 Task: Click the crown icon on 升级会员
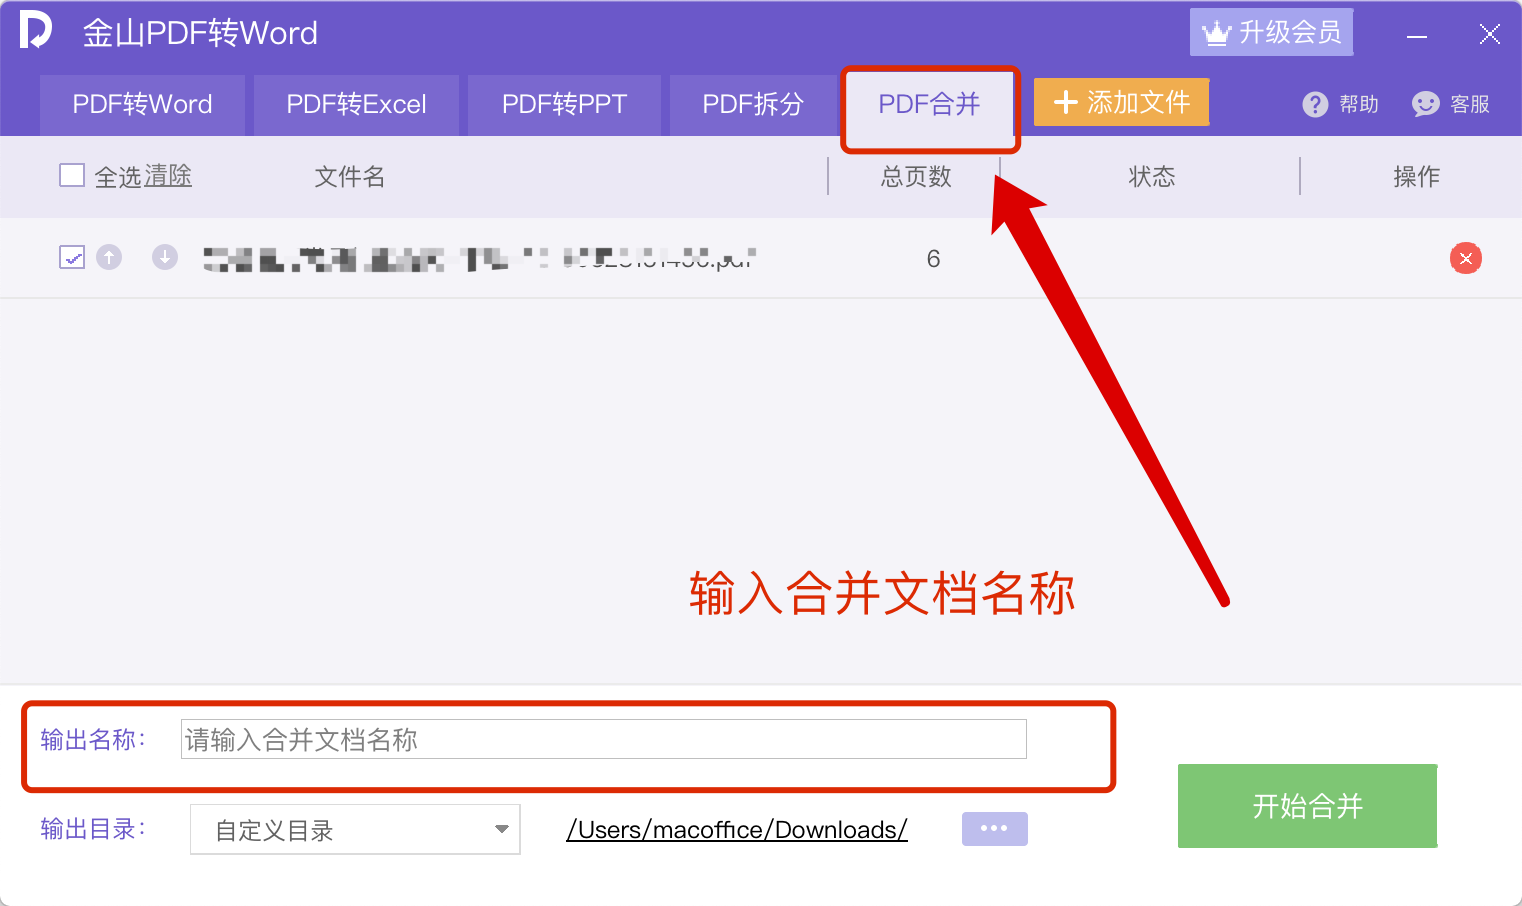1216,33
